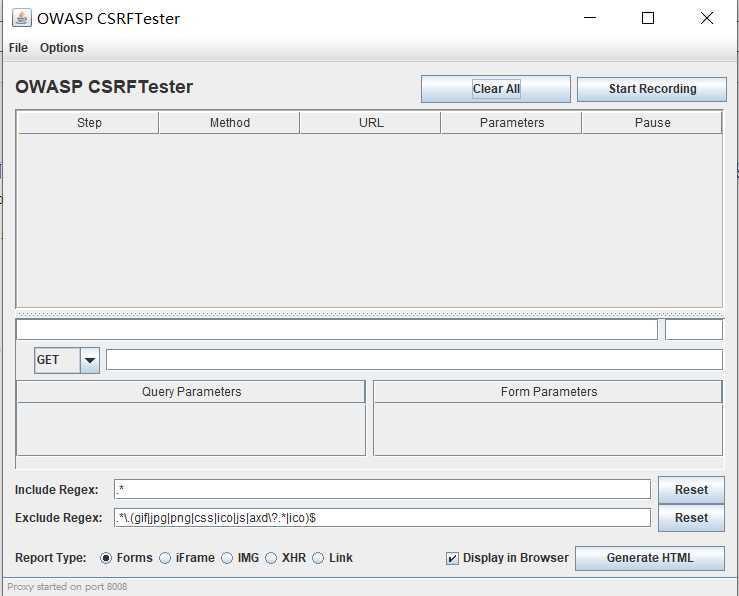
Task: Minimize the OWASP CSRFTester window
Action: tap(590, 18)
